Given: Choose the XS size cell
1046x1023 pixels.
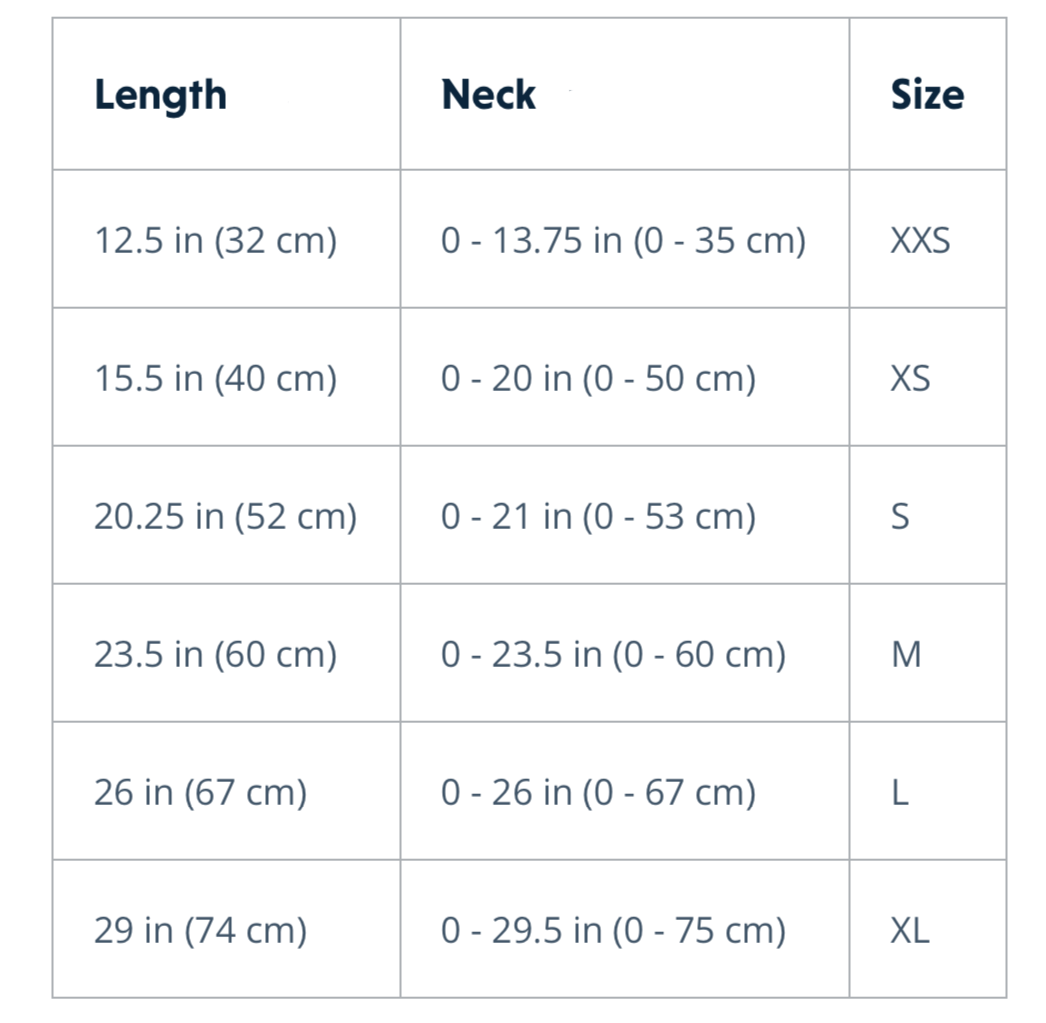Looking at the screenshot, I should pos(910,379).
